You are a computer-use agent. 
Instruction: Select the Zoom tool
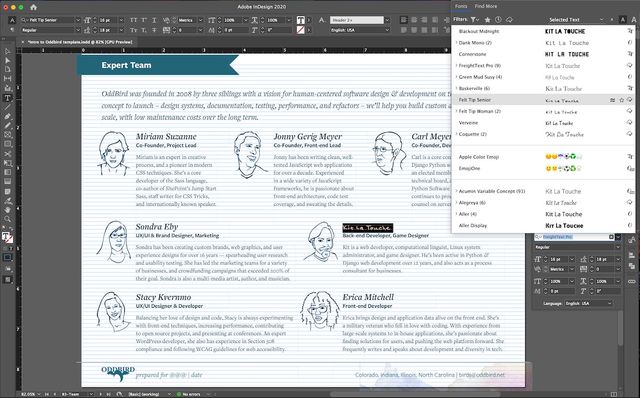(7, 219)
